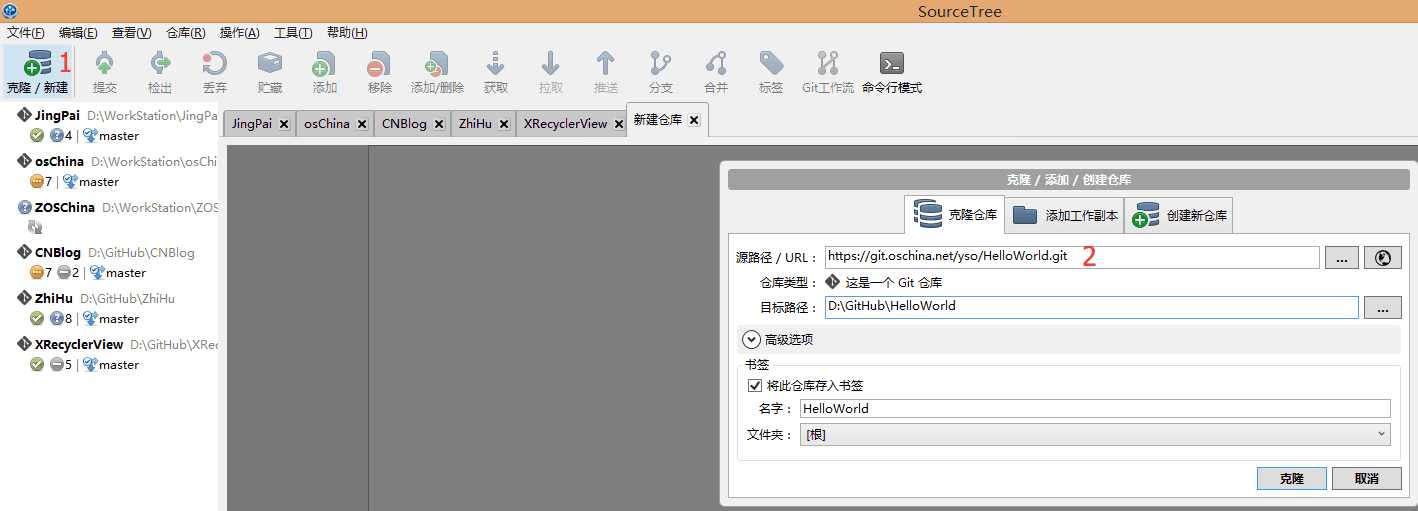Browse destination with the 目标路径 ... button
The width and height of the screenshot is (1418, 511).
(1382, 308)
